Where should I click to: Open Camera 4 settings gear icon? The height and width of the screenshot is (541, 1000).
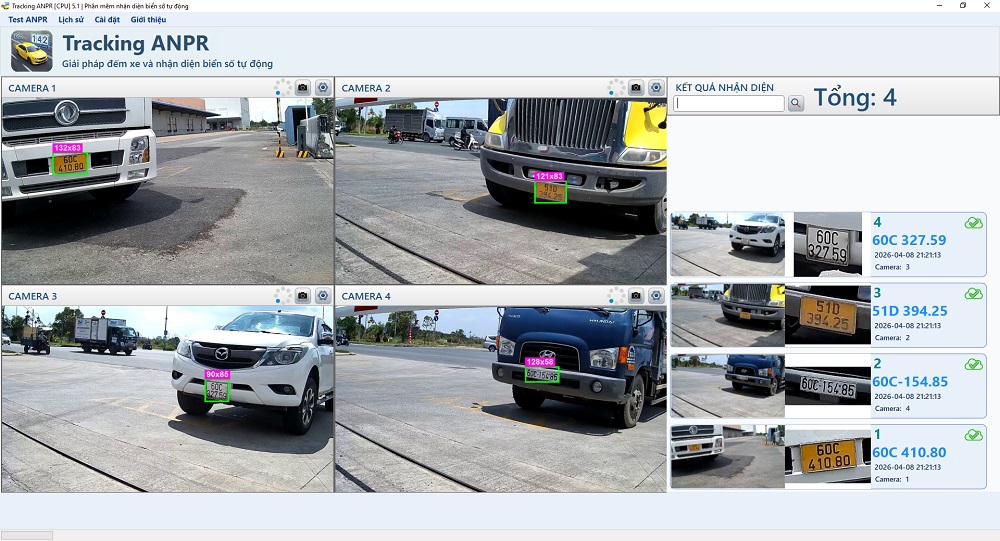pos(656,295)
